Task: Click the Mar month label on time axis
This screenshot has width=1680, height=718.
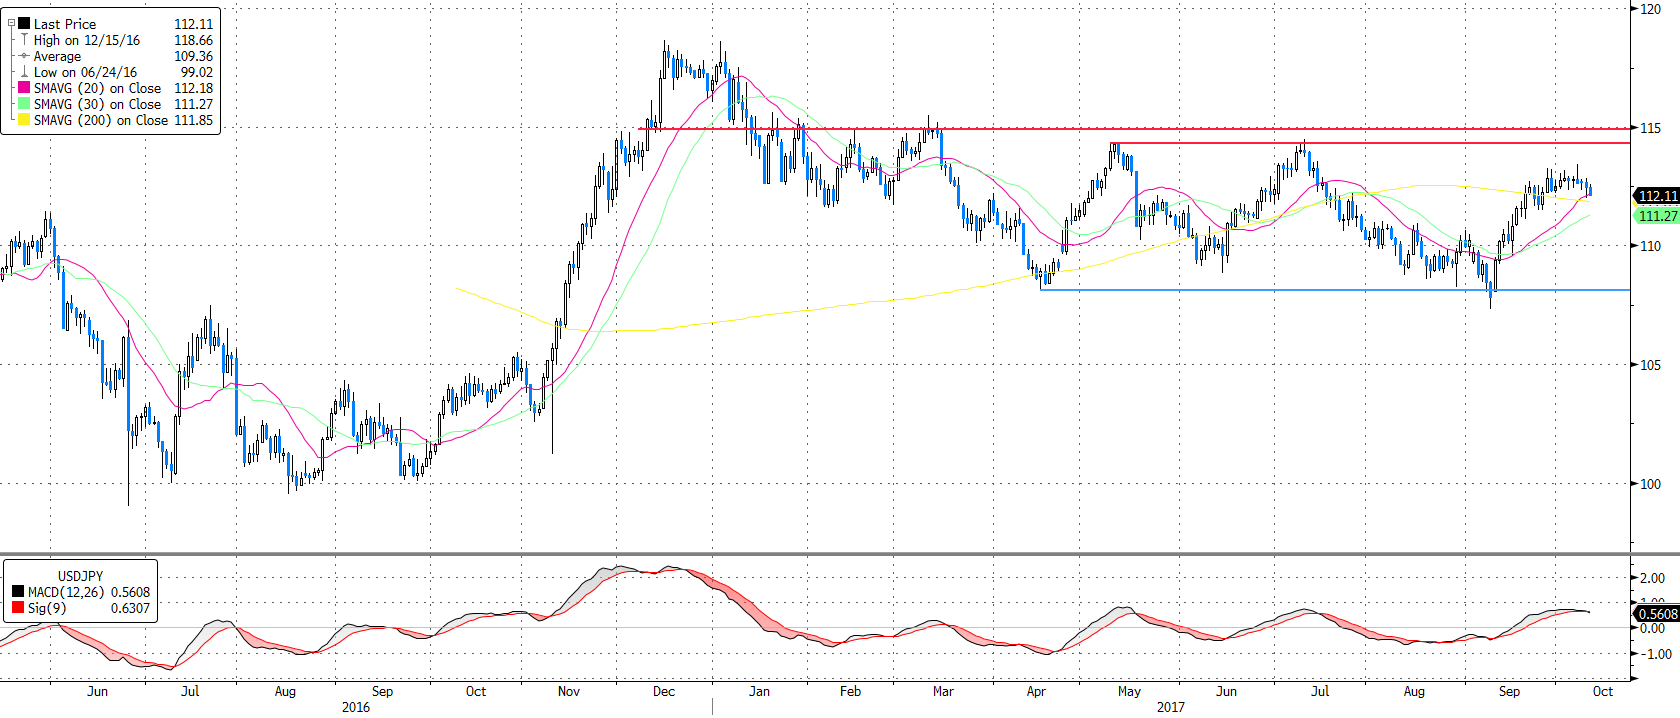Action: coord(943,691)
